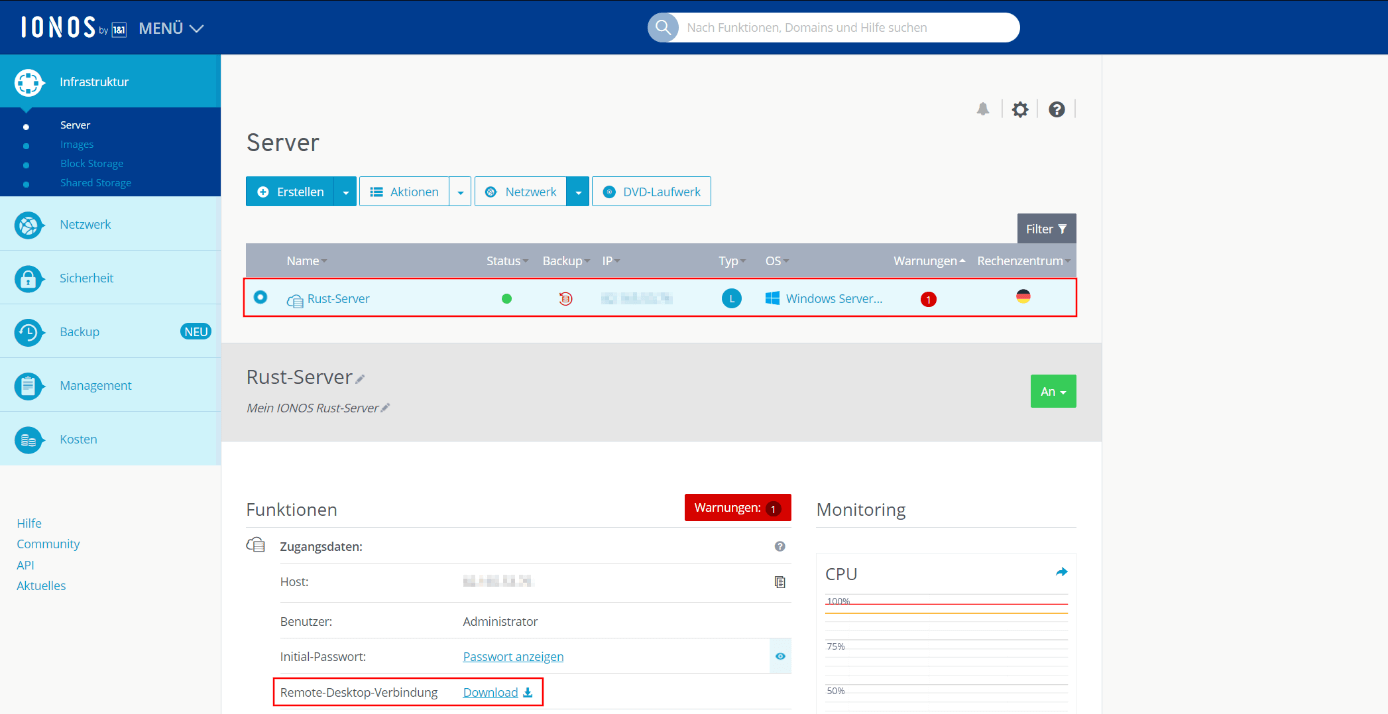Click the DVD-Laufwerk button
The height and width of the screenshot is (714, 1388).
click(x=651, y=192)
